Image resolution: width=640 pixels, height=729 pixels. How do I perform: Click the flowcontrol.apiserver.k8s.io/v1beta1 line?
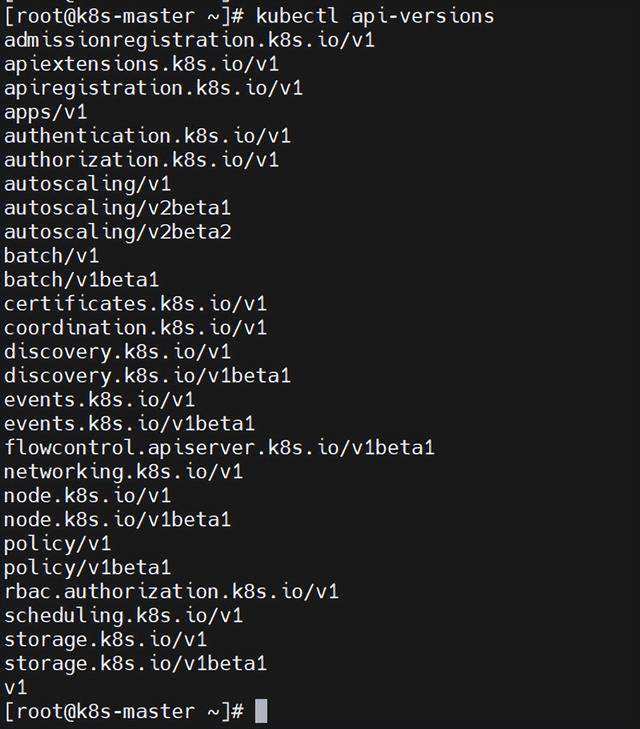(219, 448)
